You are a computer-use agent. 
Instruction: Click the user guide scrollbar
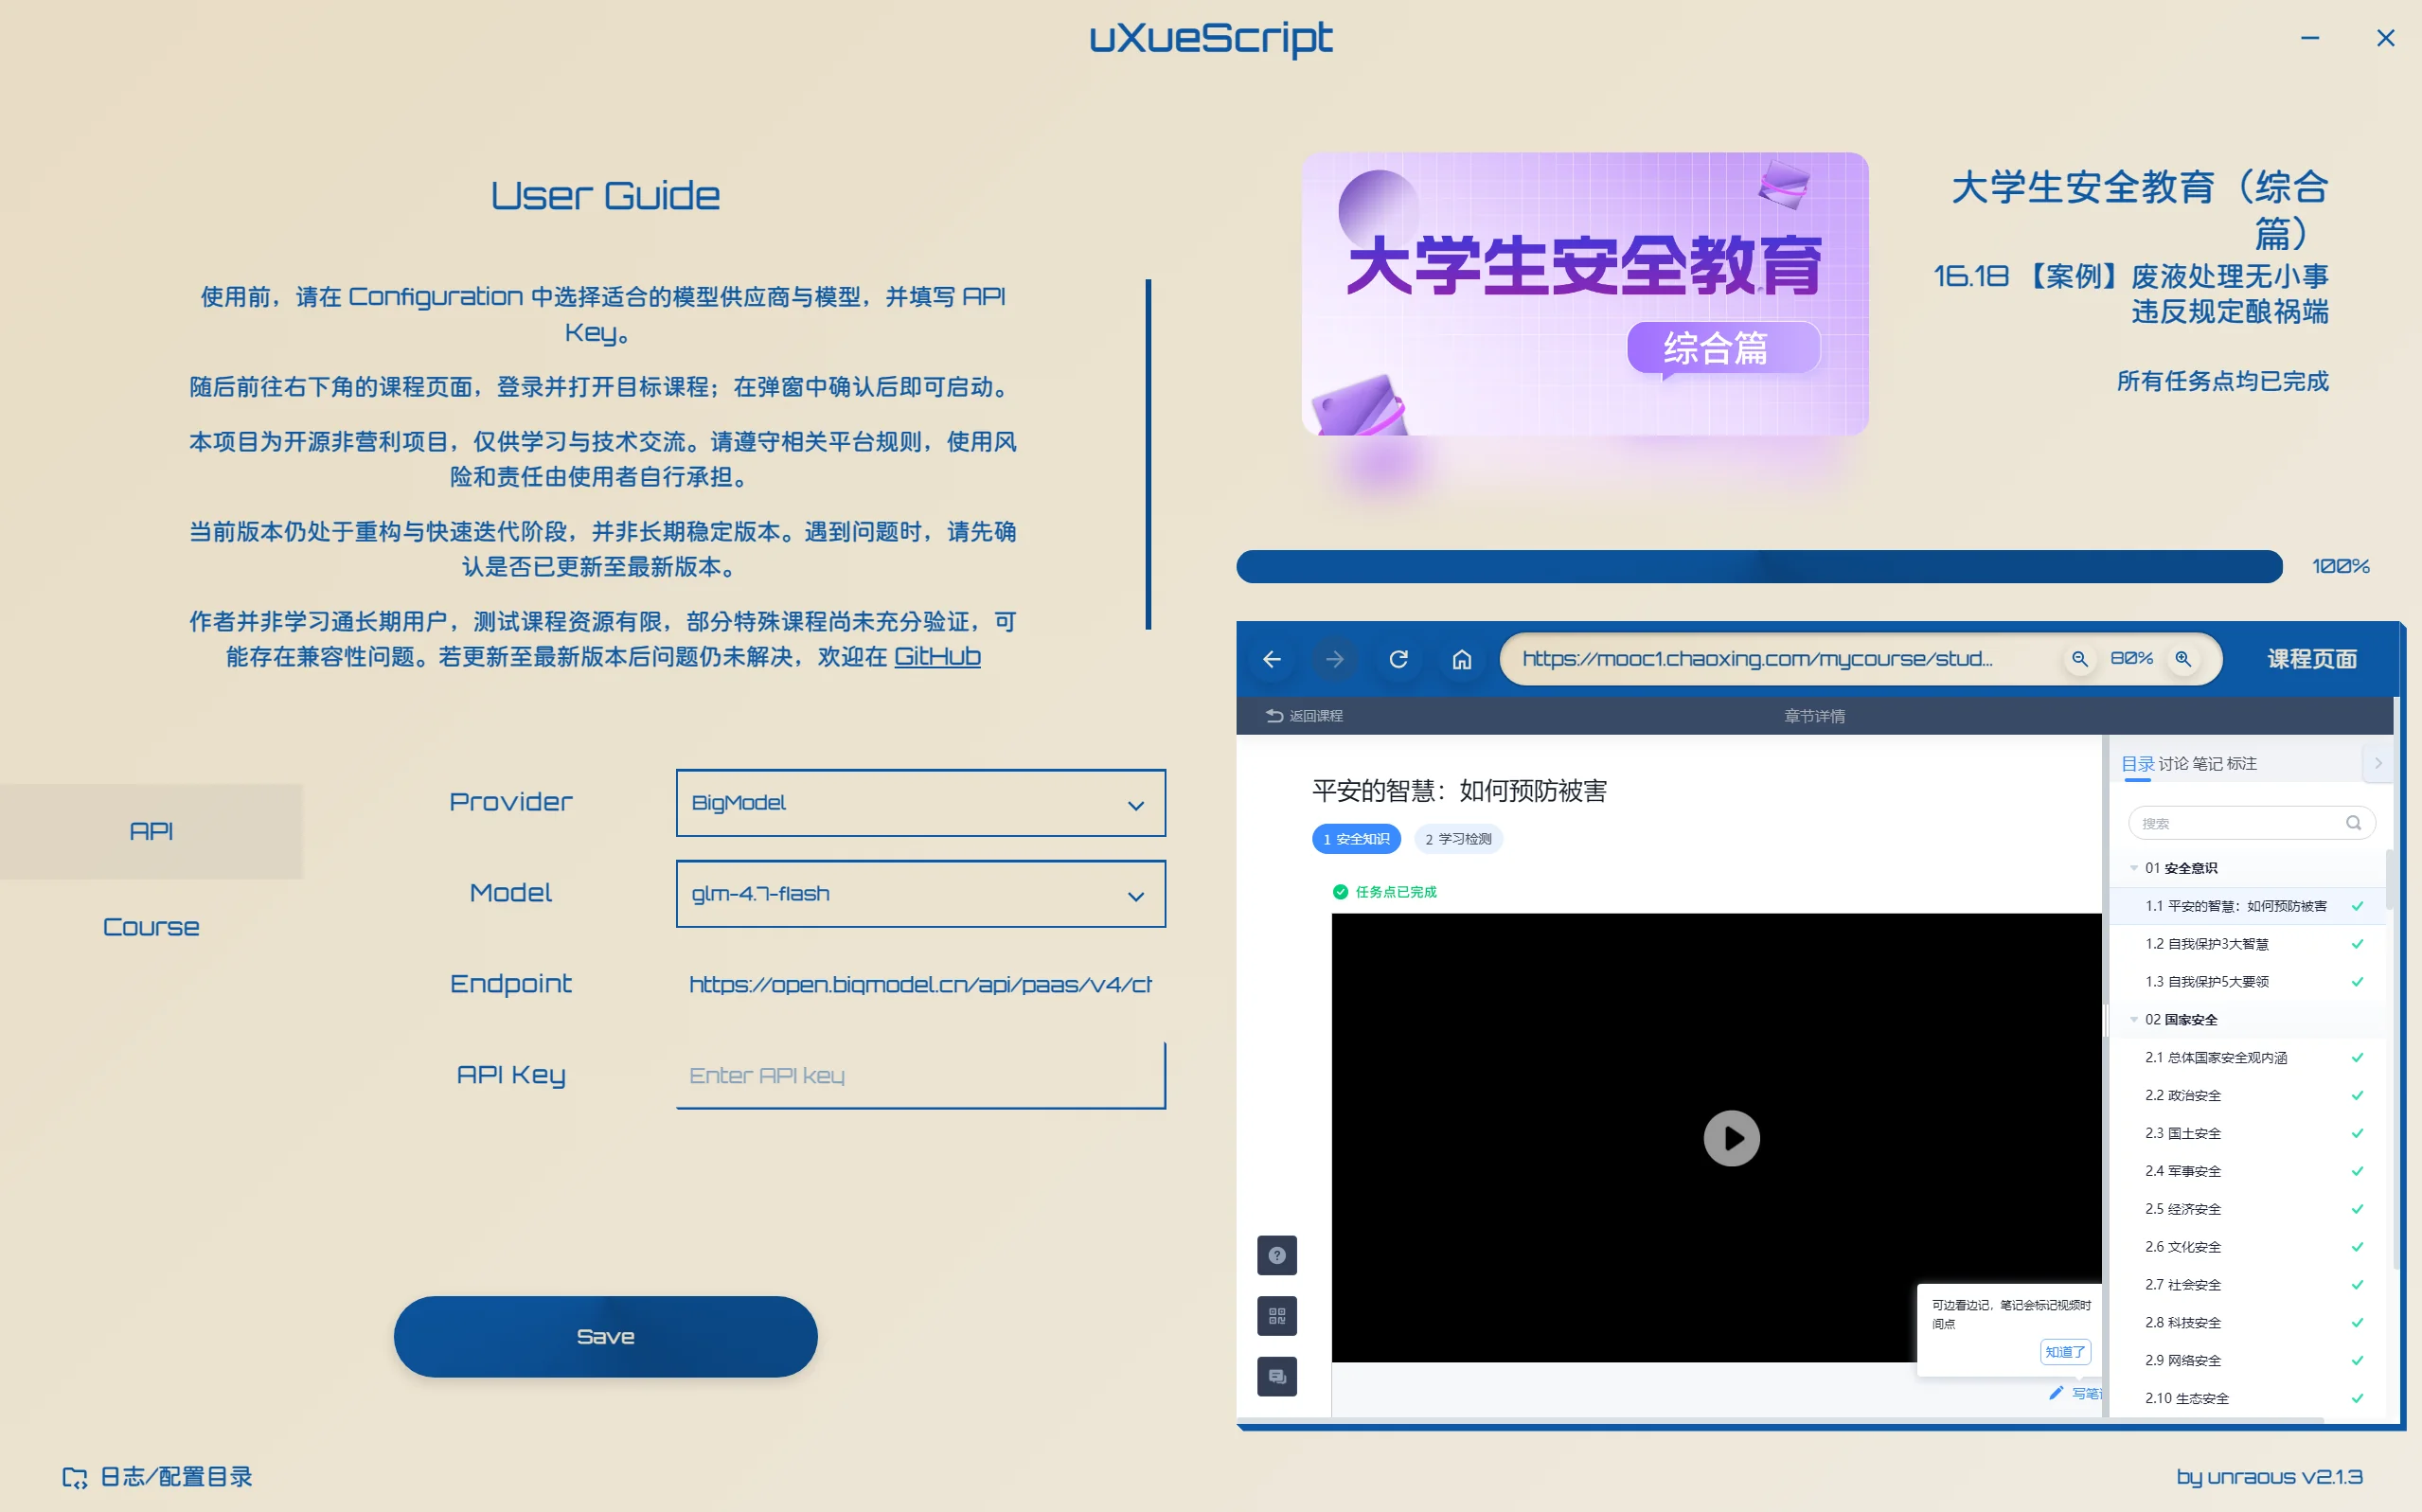point(1148,454)
